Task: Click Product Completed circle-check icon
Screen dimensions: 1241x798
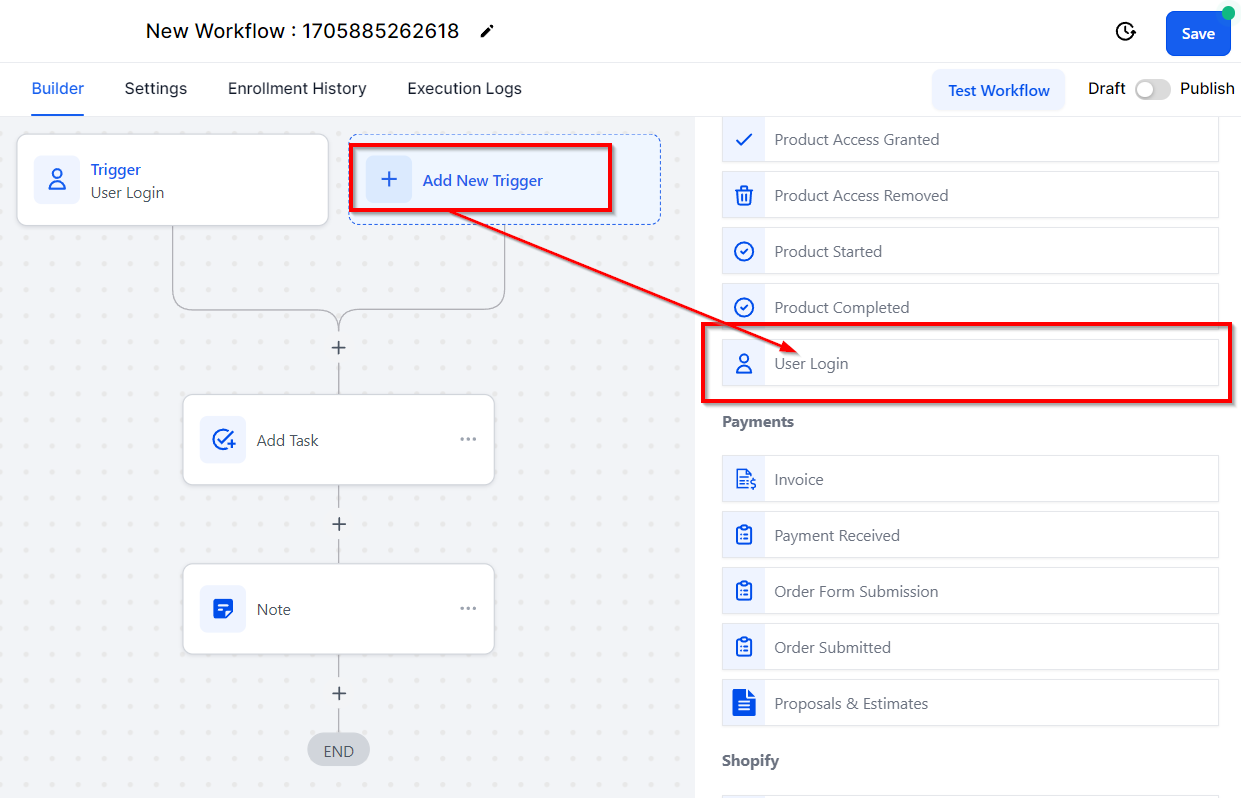Action: pyautogui.click(x=744, y=308)
